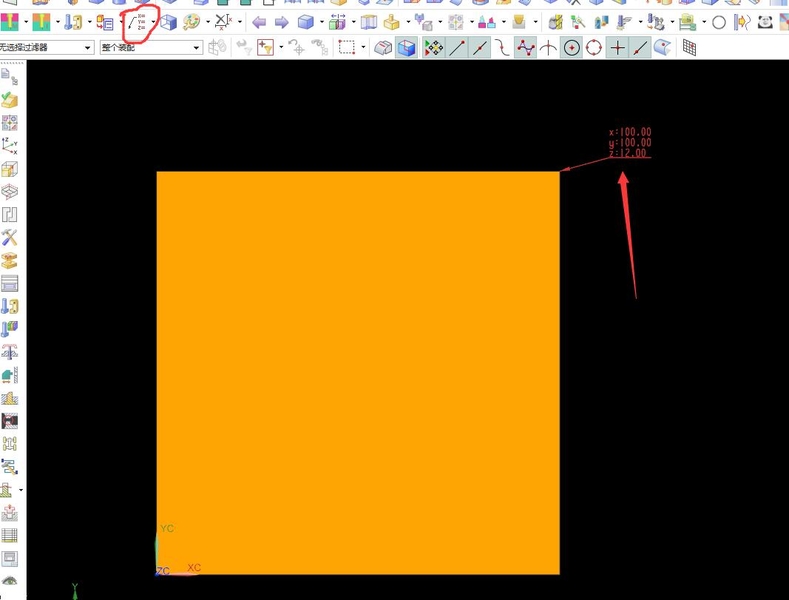Click the S-shaped curve snap icon

502,48
